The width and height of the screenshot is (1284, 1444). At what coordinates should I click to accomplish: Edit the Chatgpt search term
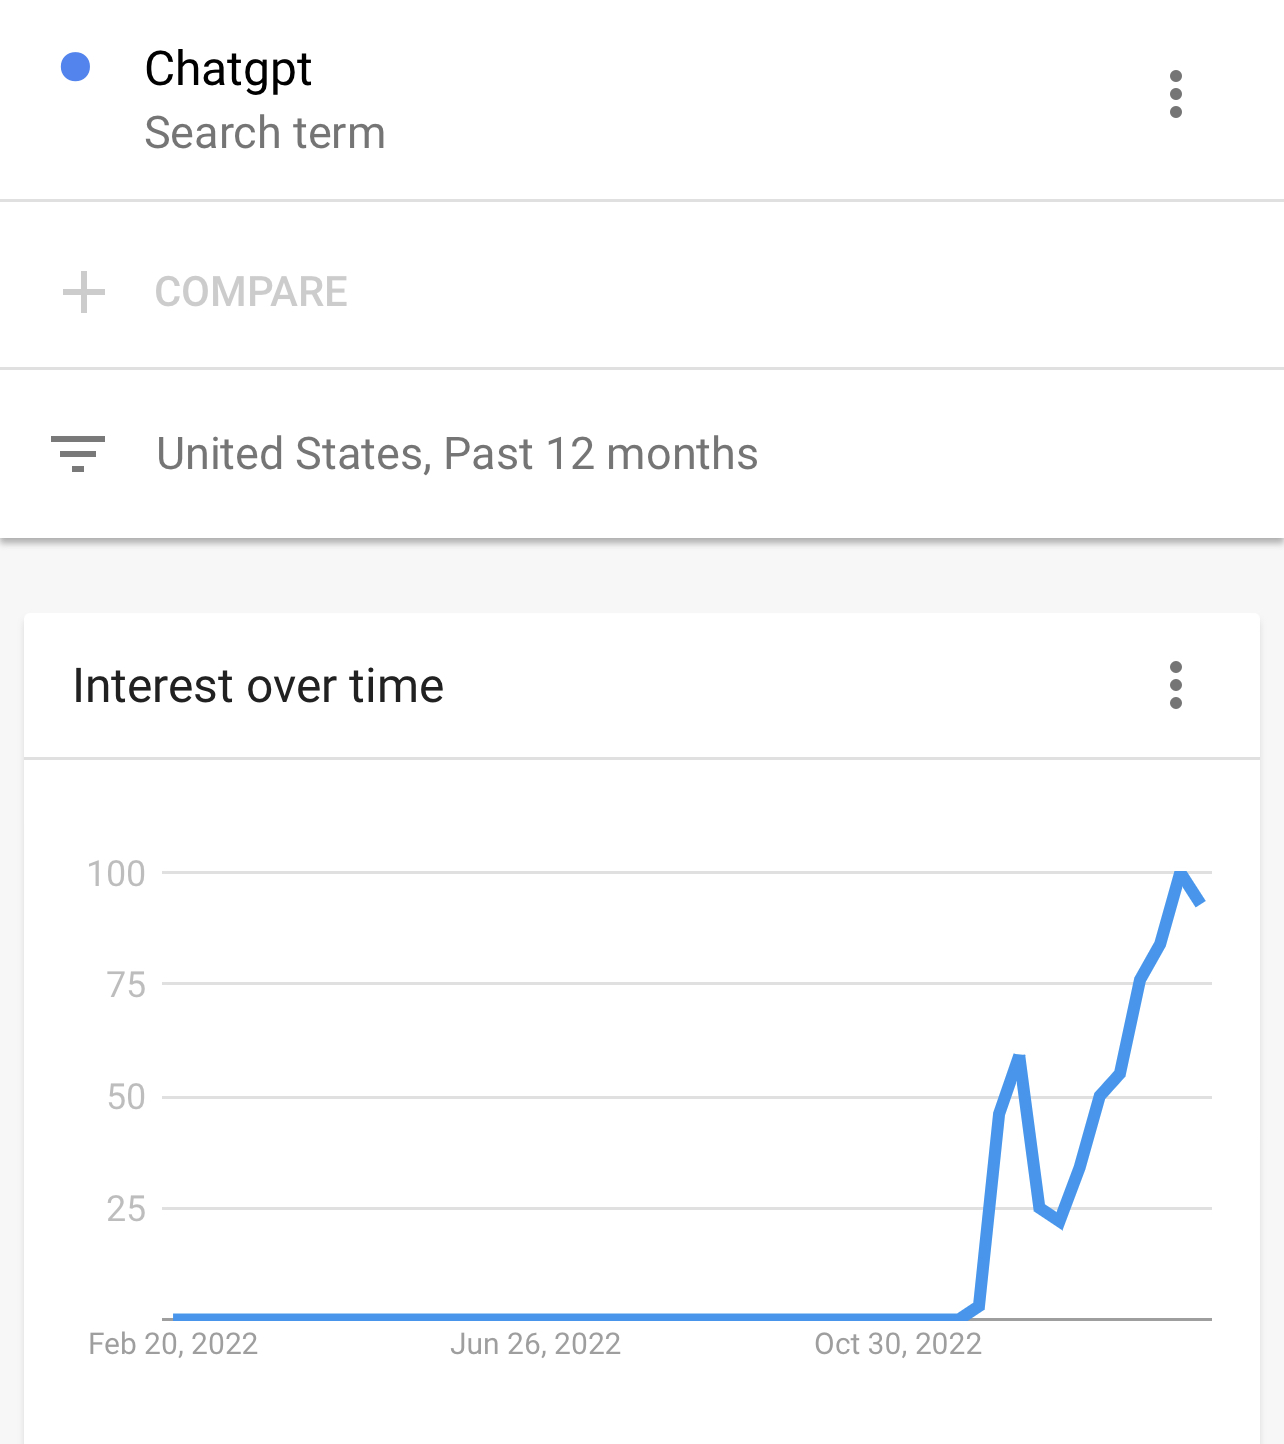click(228, 69)
